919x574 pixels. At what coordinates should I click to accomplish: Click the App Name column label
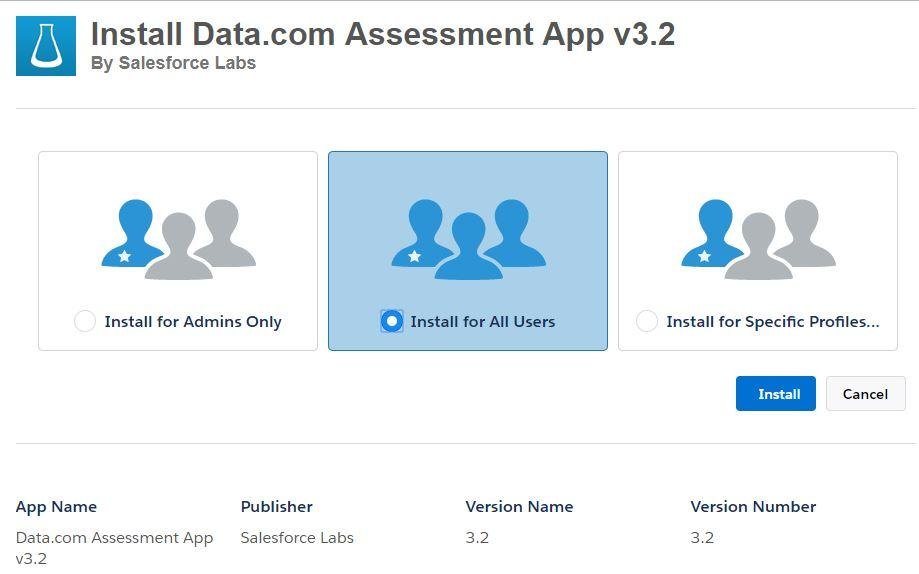(56, 507)
